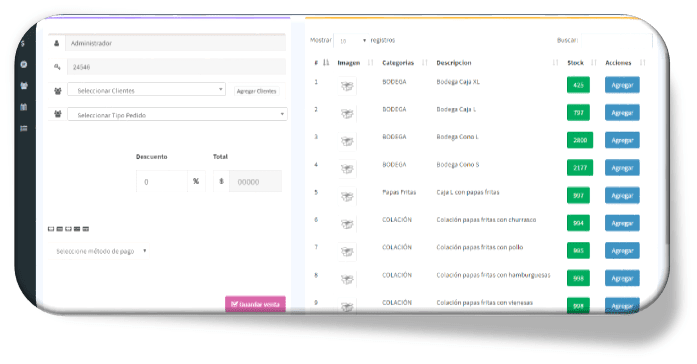The height and width of the screenshot is (364, 697).
Task: Click the box image for Bodega Cono L
Action: 347,141
